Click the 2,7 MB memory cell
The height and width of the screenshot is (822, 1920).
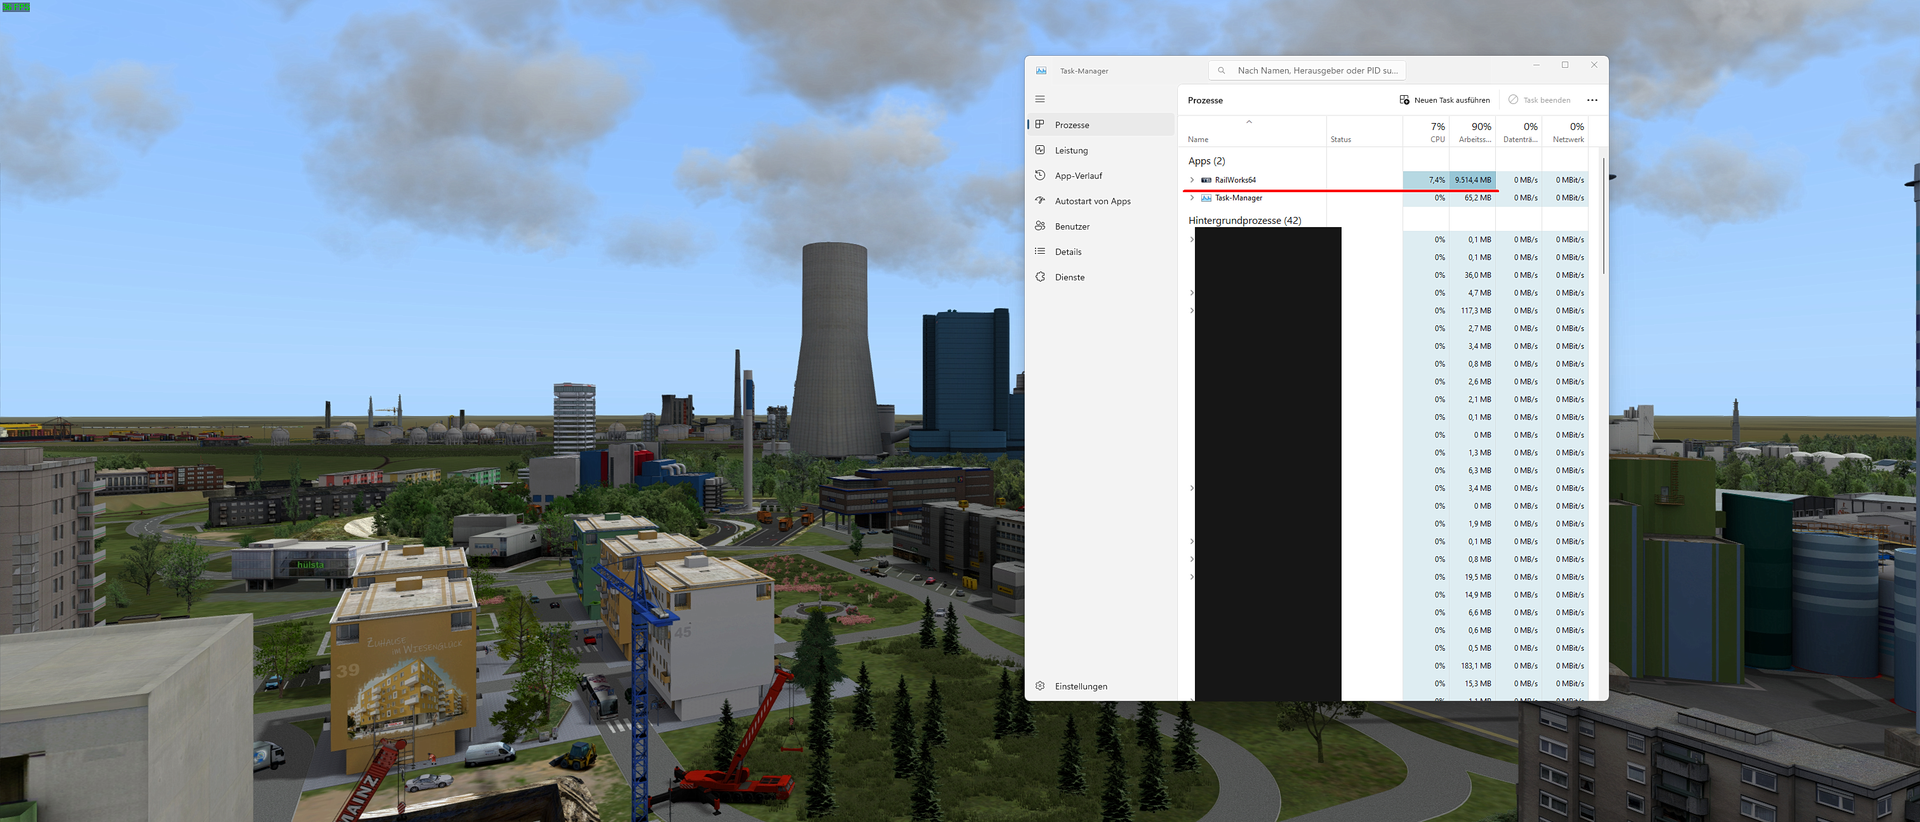pyautogui.click(x=1473, y=329)
